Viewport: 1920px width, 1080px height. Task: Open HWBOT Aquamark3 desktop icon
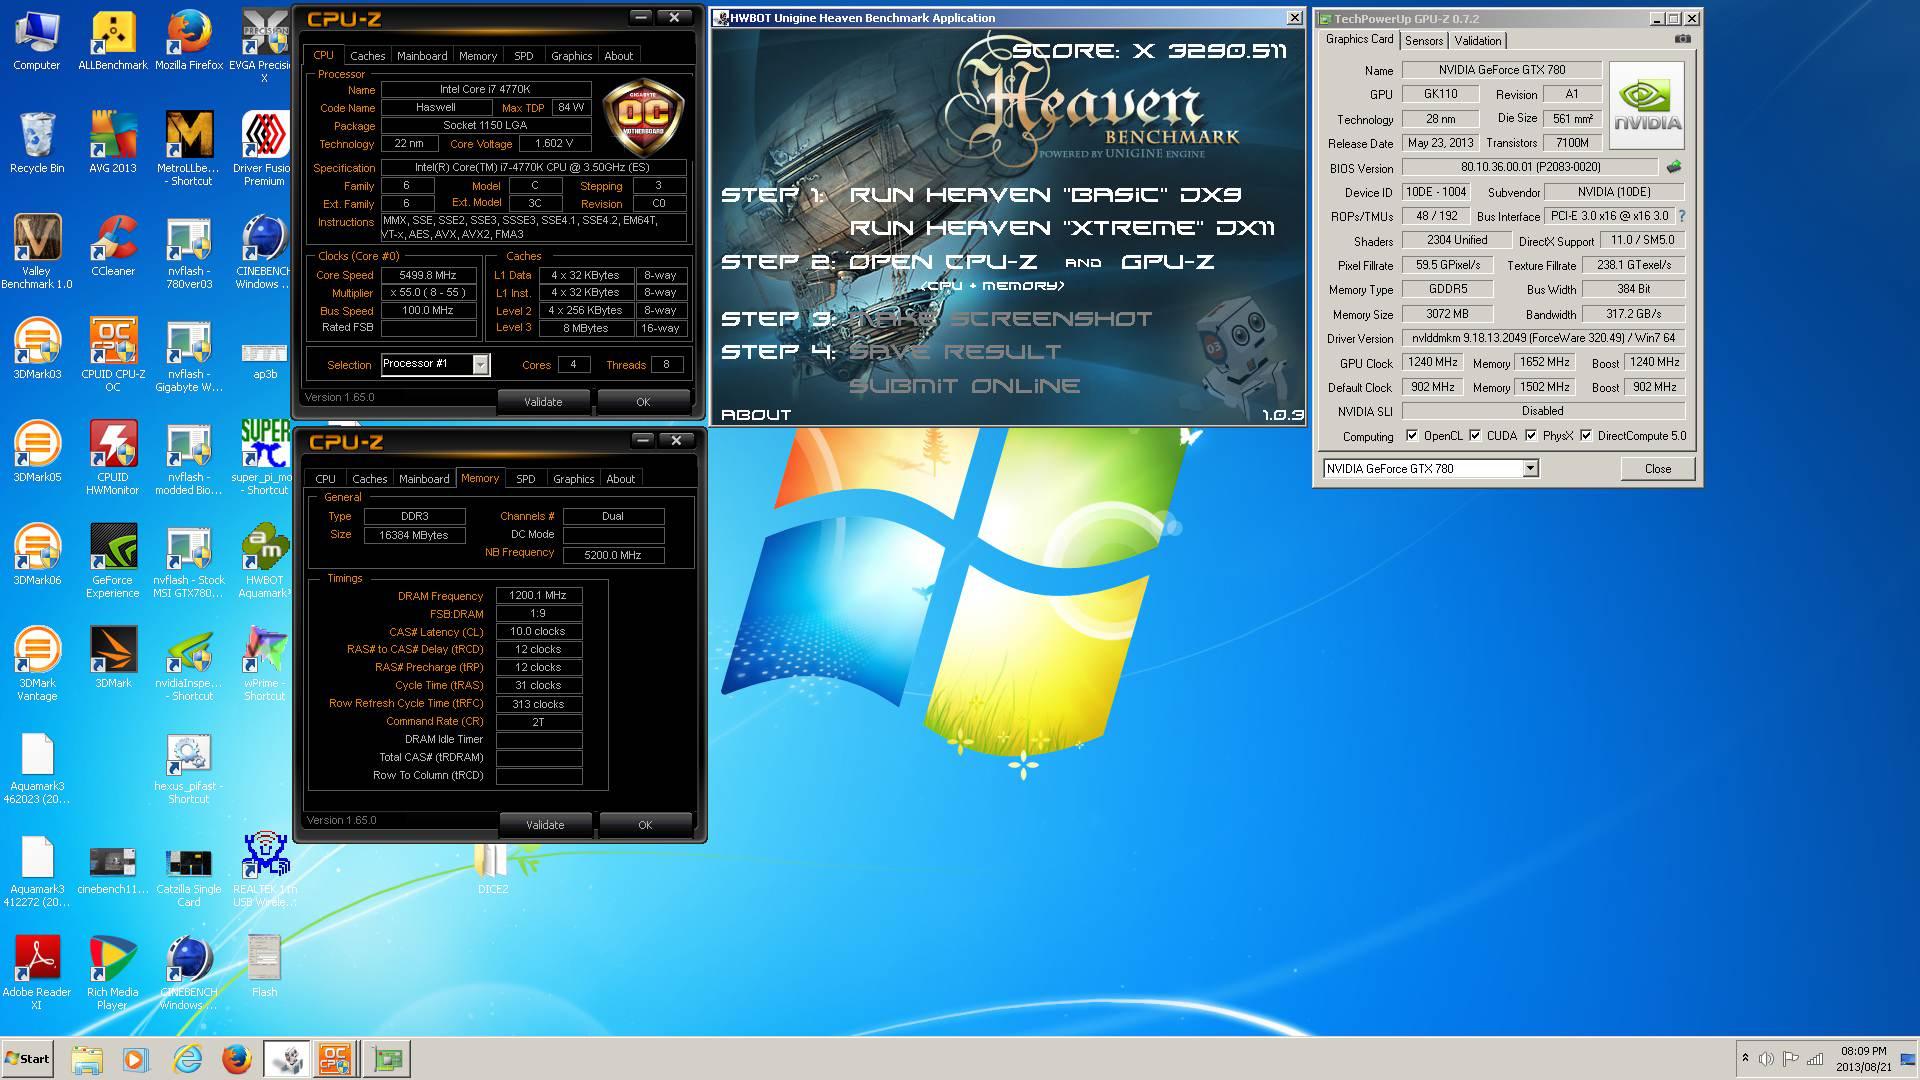[265, 561]
